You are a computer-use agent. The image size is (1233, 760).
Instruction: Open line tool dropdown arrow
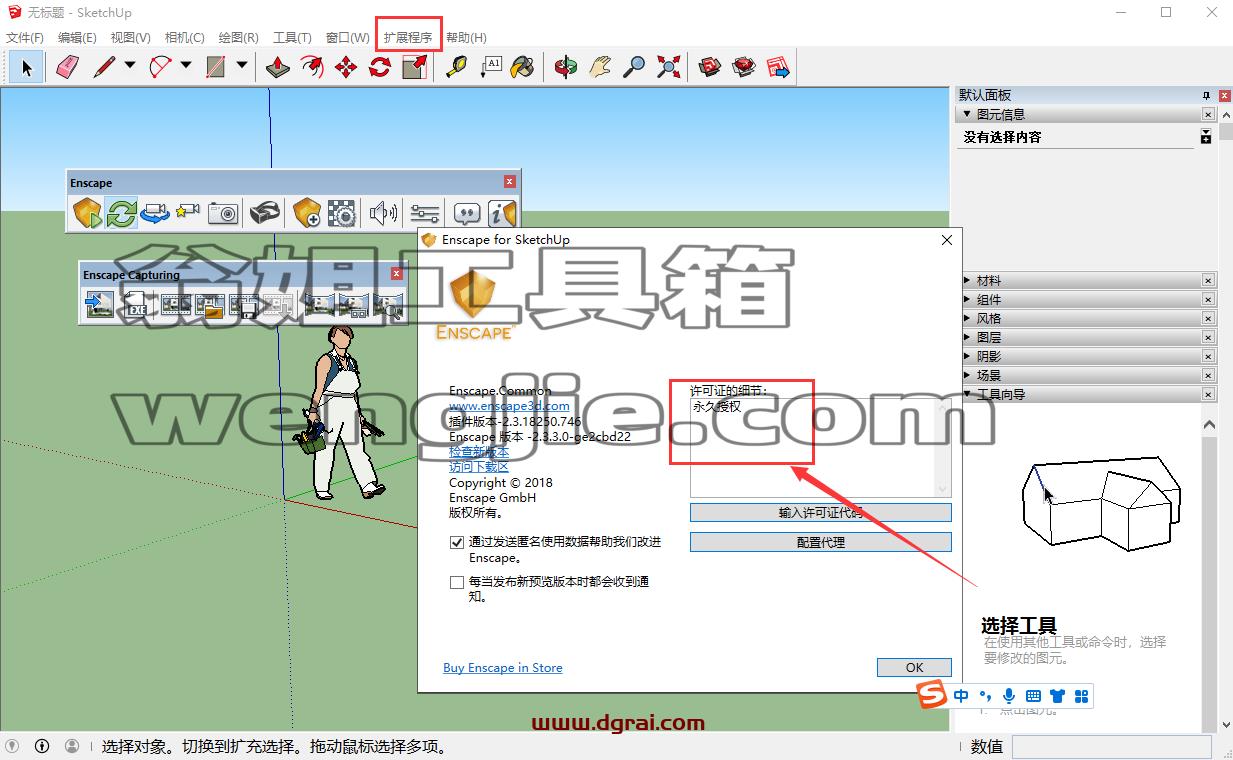click(130, 67)
